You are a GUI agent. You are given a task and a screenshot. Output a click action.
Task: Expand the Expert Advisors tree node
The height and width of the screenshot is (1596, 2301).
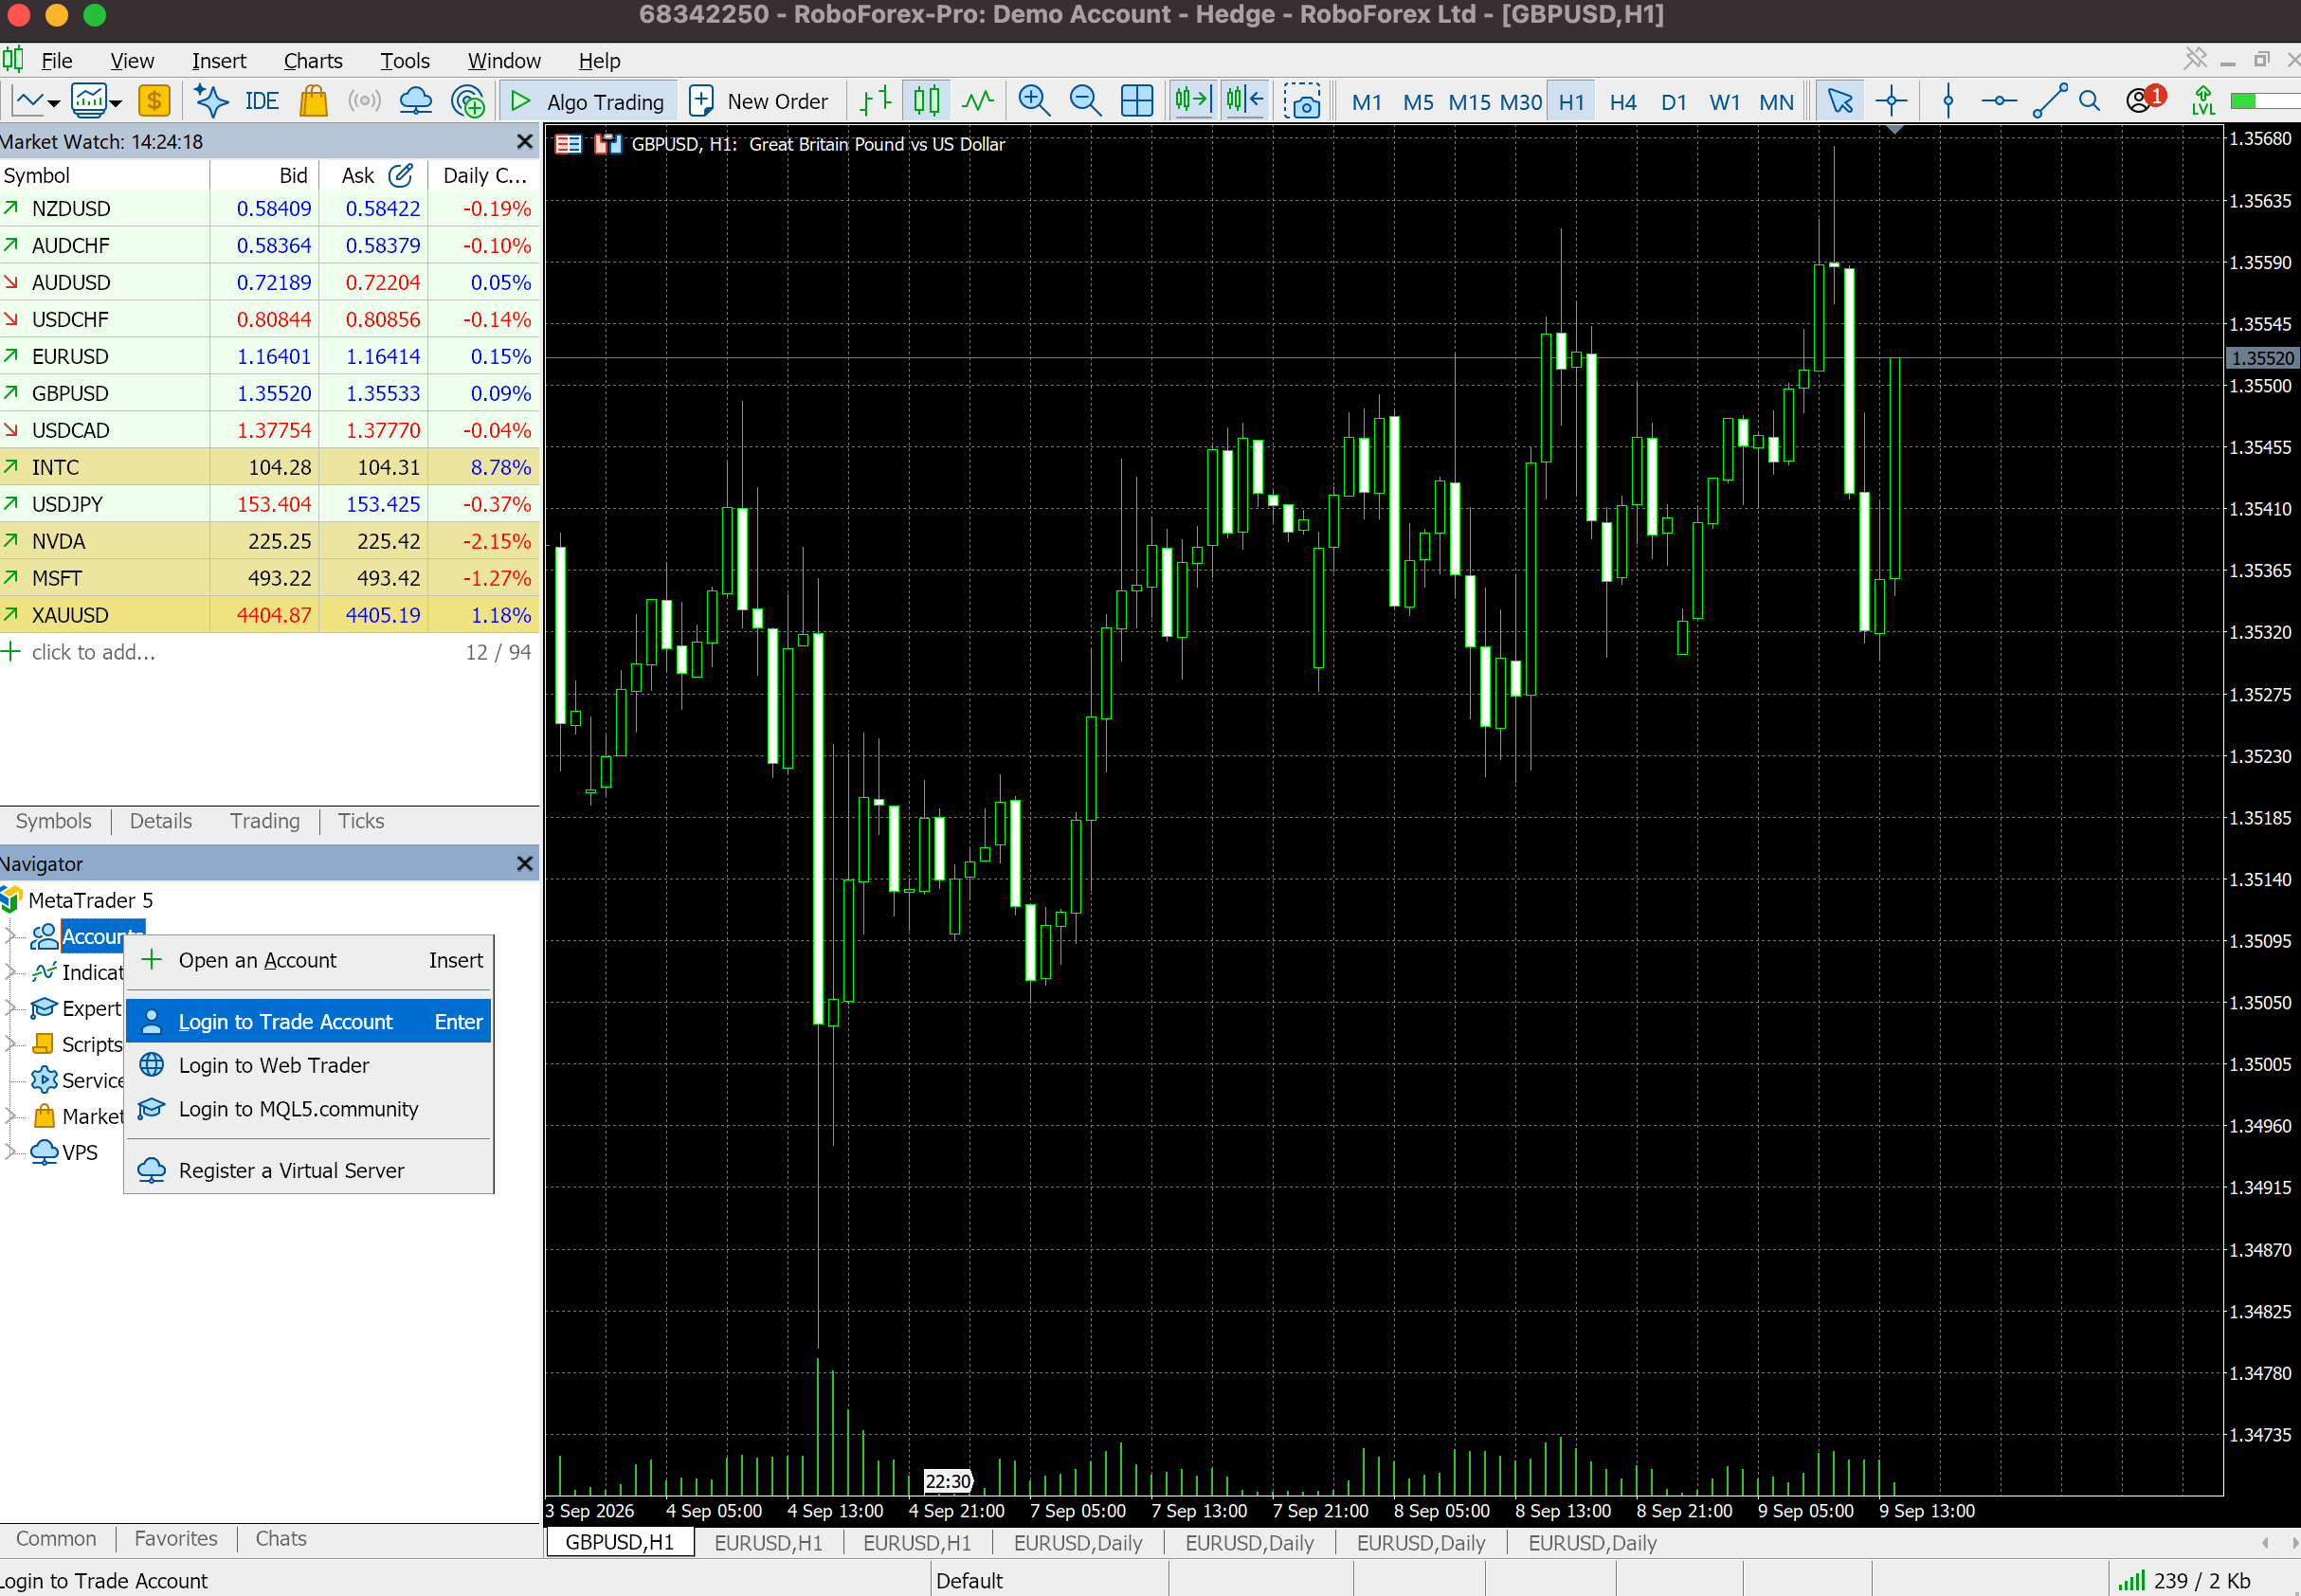(x=10, y=1008)
